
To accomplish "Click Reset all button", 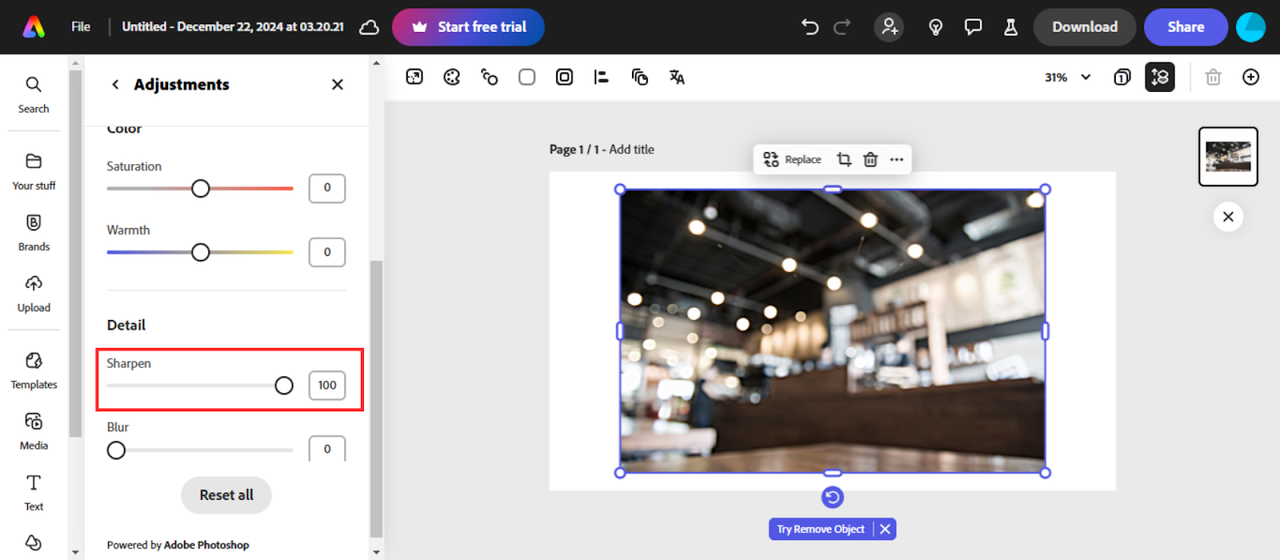I will coord(226,495).
